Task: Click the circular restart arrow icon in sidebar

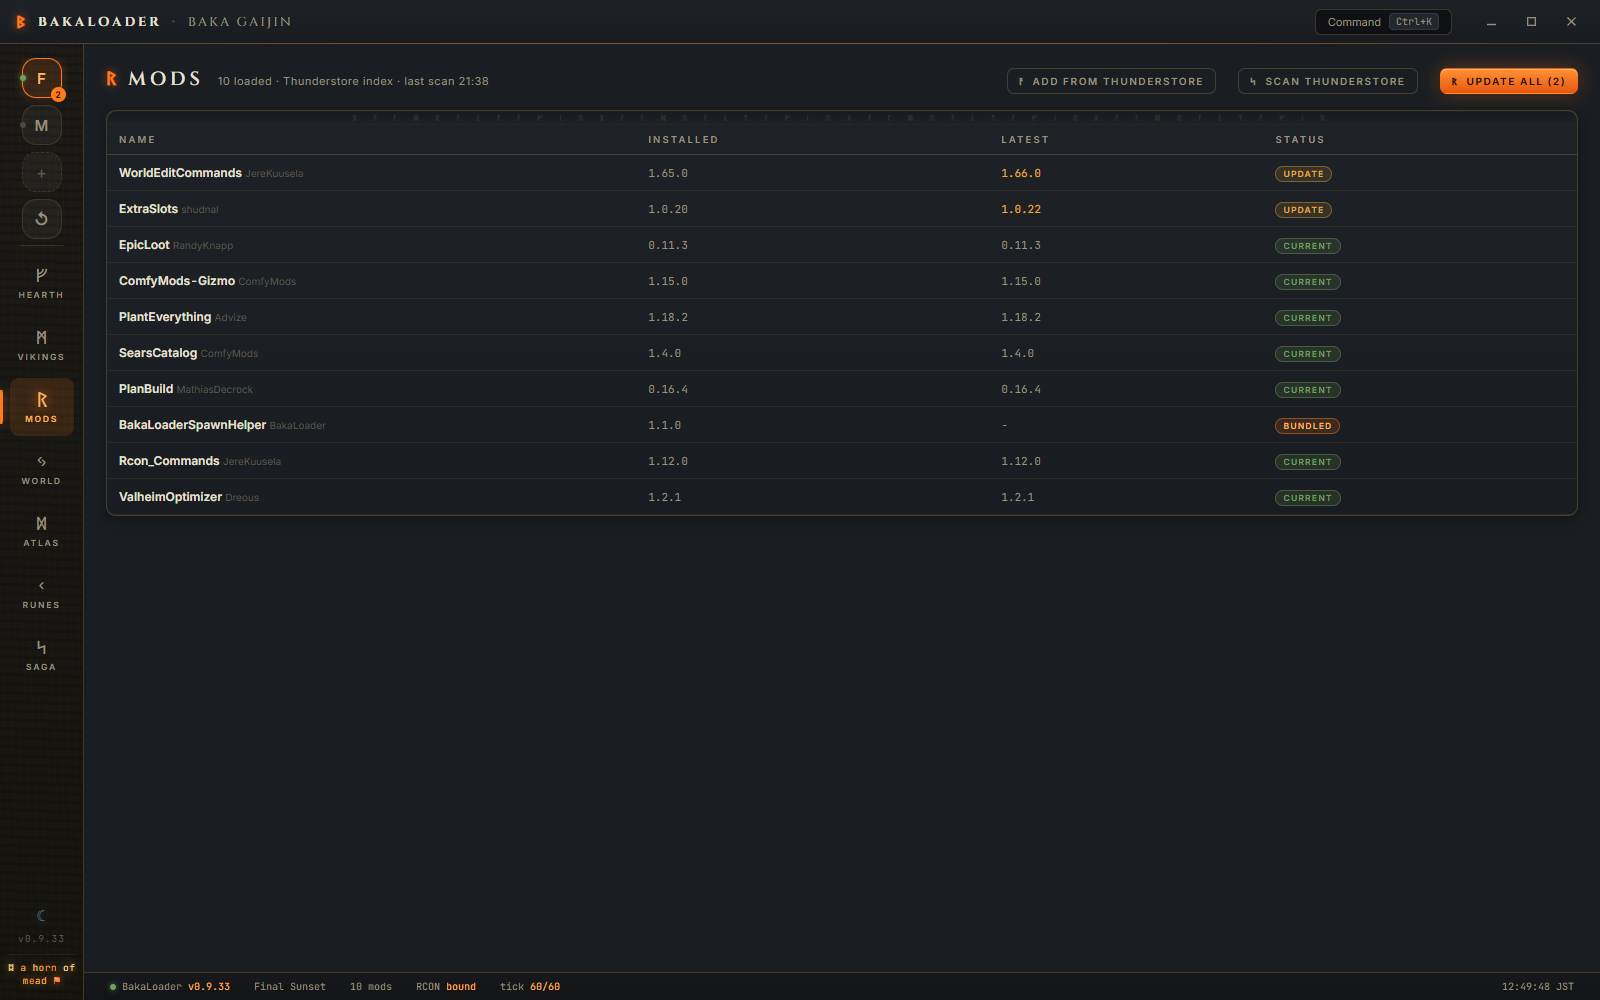Action: 41,219
